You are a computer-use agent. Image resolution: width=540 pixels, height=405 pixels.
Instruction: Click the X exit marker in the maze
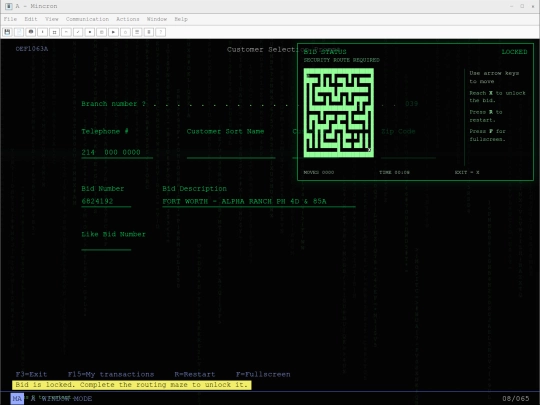click(370, 150)
